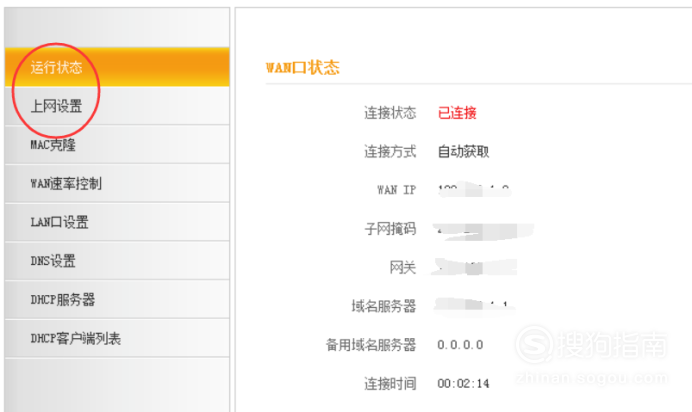Click the 00:02:14 connection time value
Screen dimensions: 692x412
point(462,383)
